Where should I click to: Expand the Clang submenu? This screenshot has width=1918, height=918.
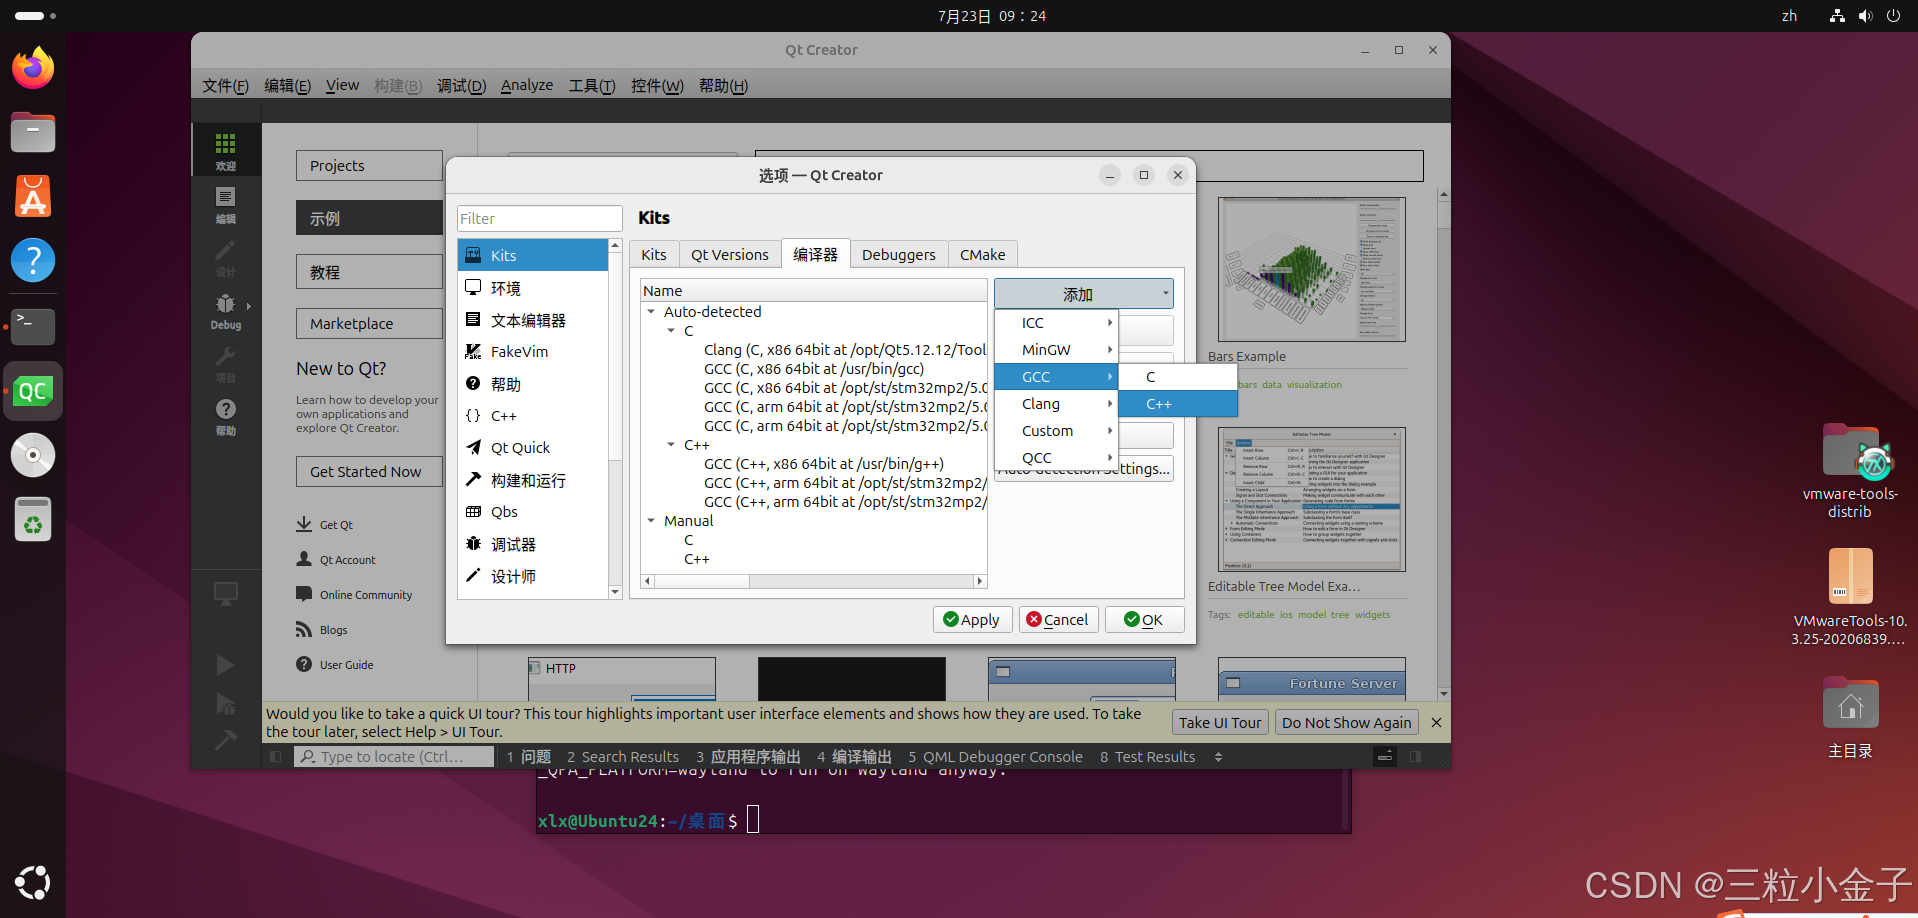[x=1056, y=404]
